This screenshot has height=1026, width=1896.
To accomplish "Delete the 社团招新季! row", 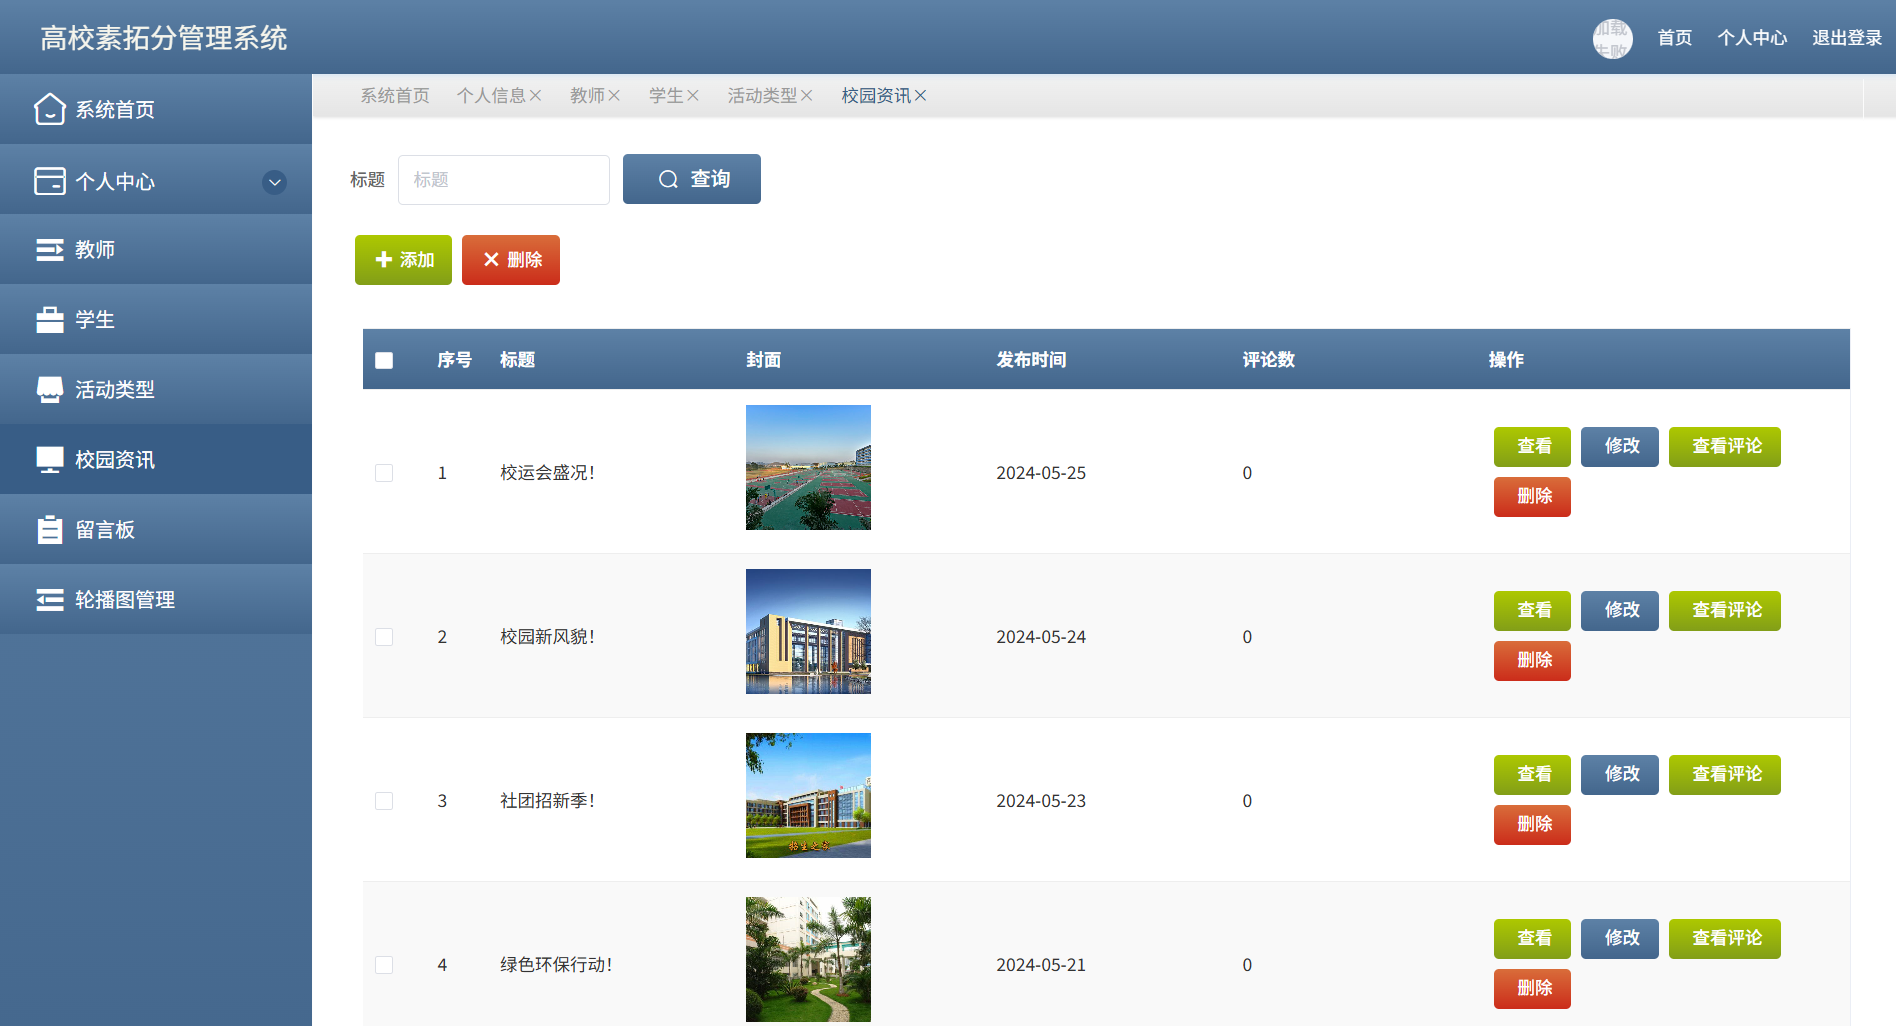I will point(1532,825).
